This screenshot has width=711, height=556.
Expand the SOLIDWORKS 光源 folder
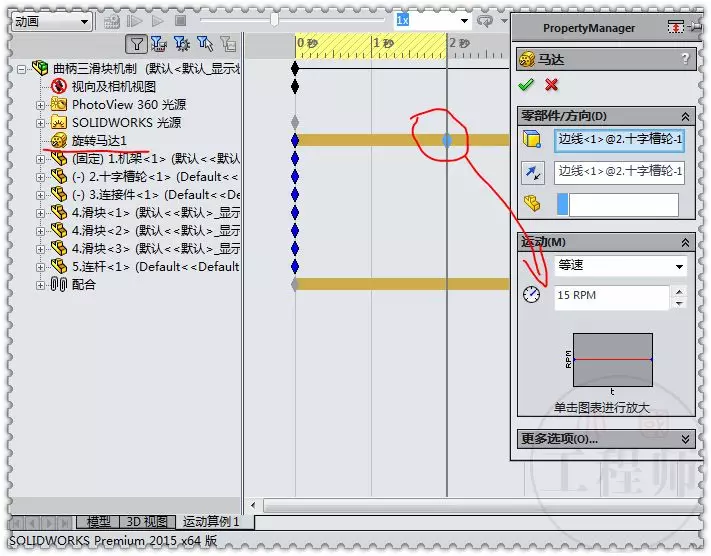point(40,123)
